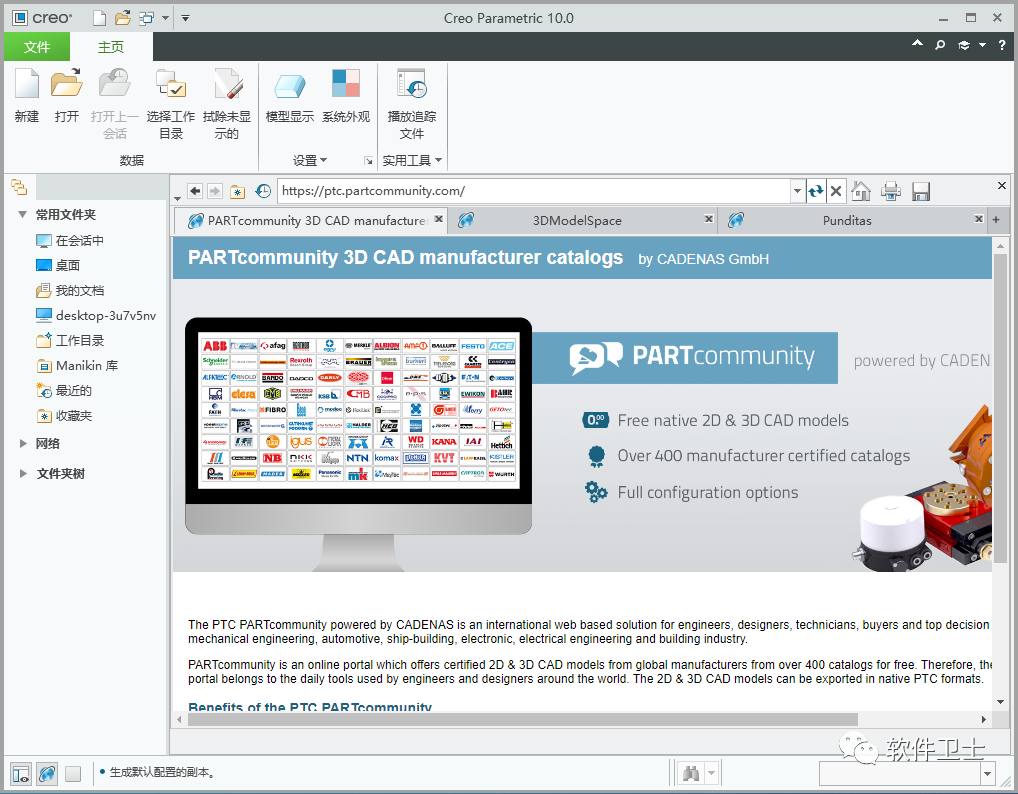Screen dimensions: 1018x794
Task: Click the 打开 ribbon button
Action: pos(66,96)
